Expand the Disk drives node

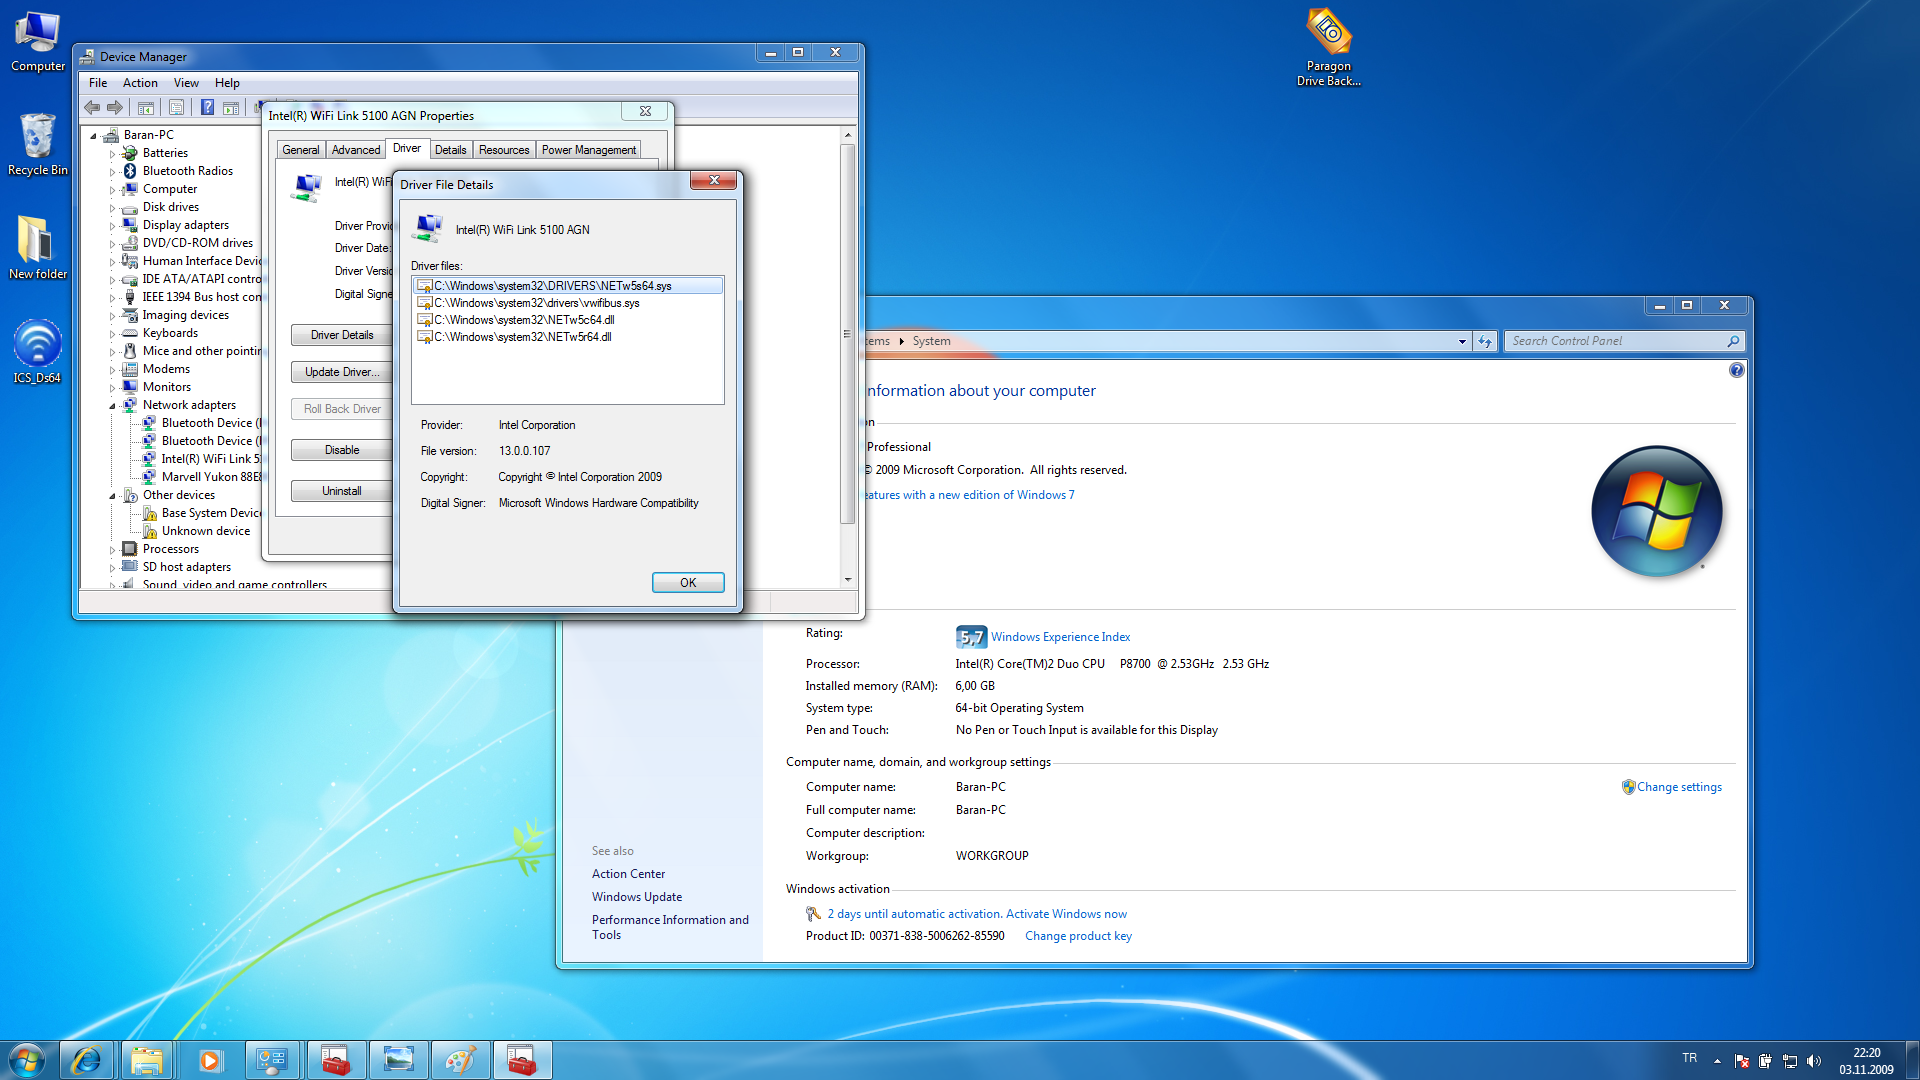click(x=112, y=208)
